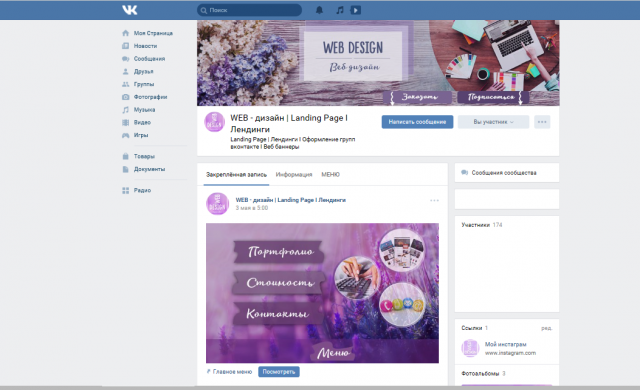The width and height of the screenshot is (640, 390).
Task: Open post author WEB - дизайн link
Action: [291, 200]
